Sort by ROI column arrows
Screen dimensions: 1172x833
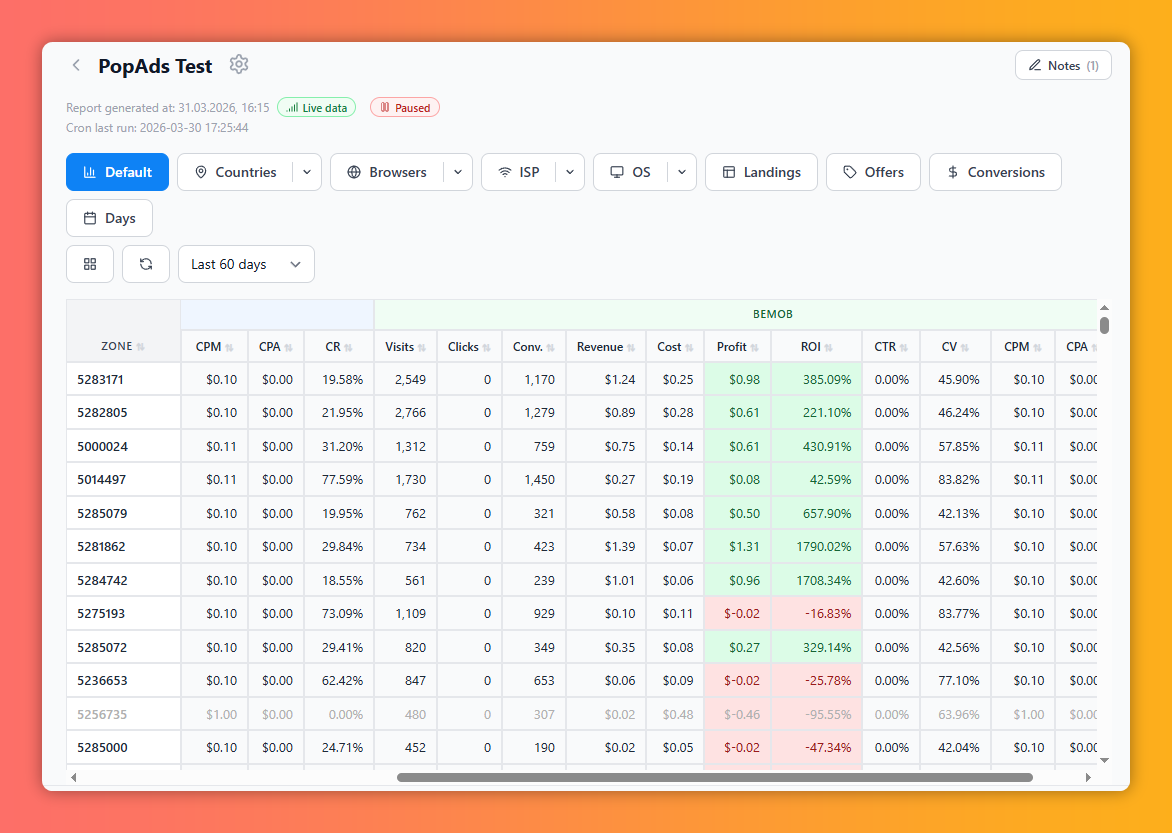(829, 348)
